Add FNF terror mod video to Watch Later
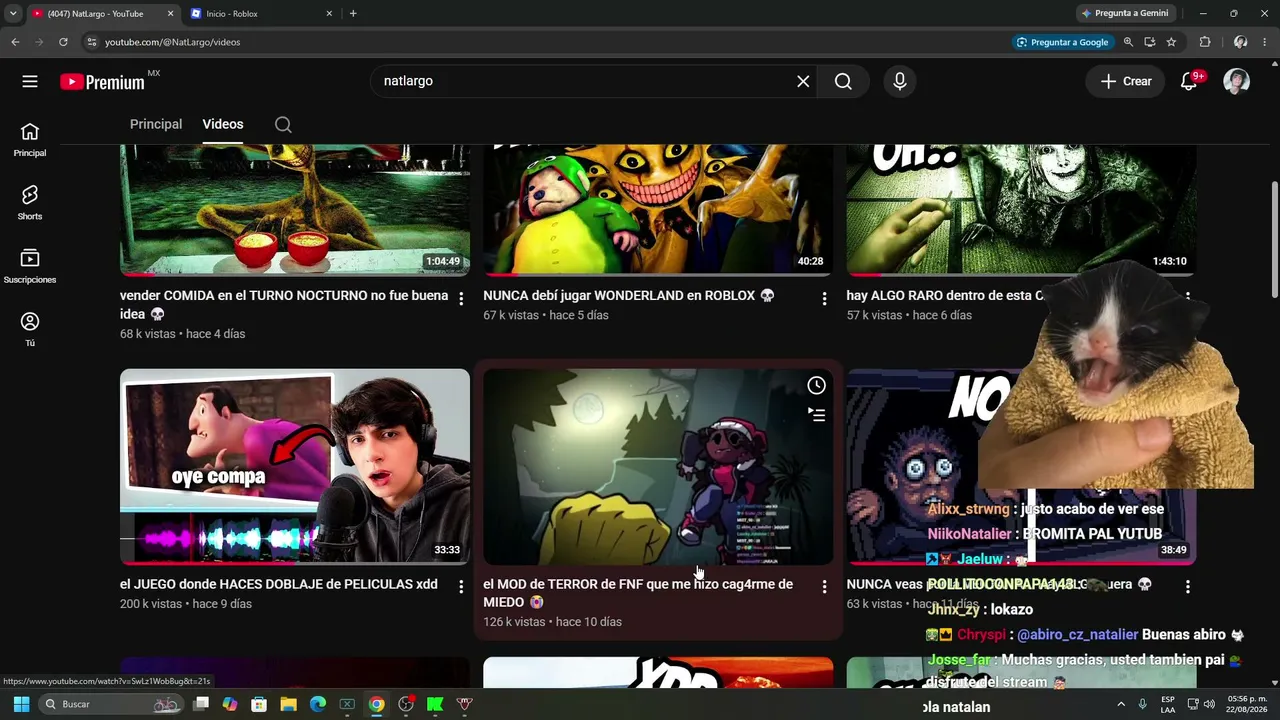This screenshot has height=720, width=1280. (817, 385)
